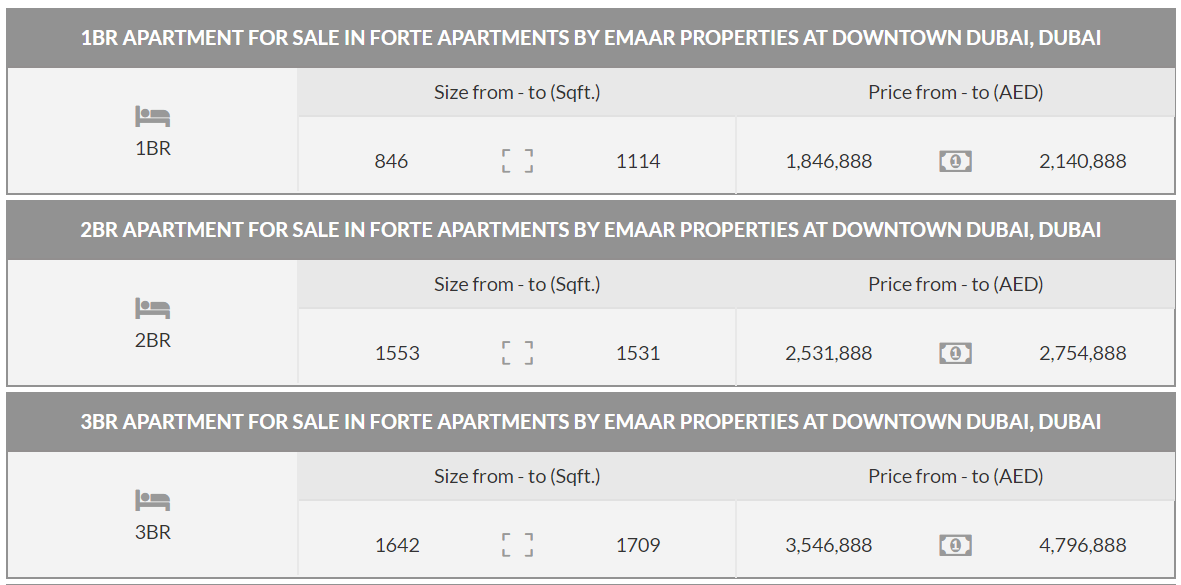Click the 1709 maximum size value

pos(638,545)
